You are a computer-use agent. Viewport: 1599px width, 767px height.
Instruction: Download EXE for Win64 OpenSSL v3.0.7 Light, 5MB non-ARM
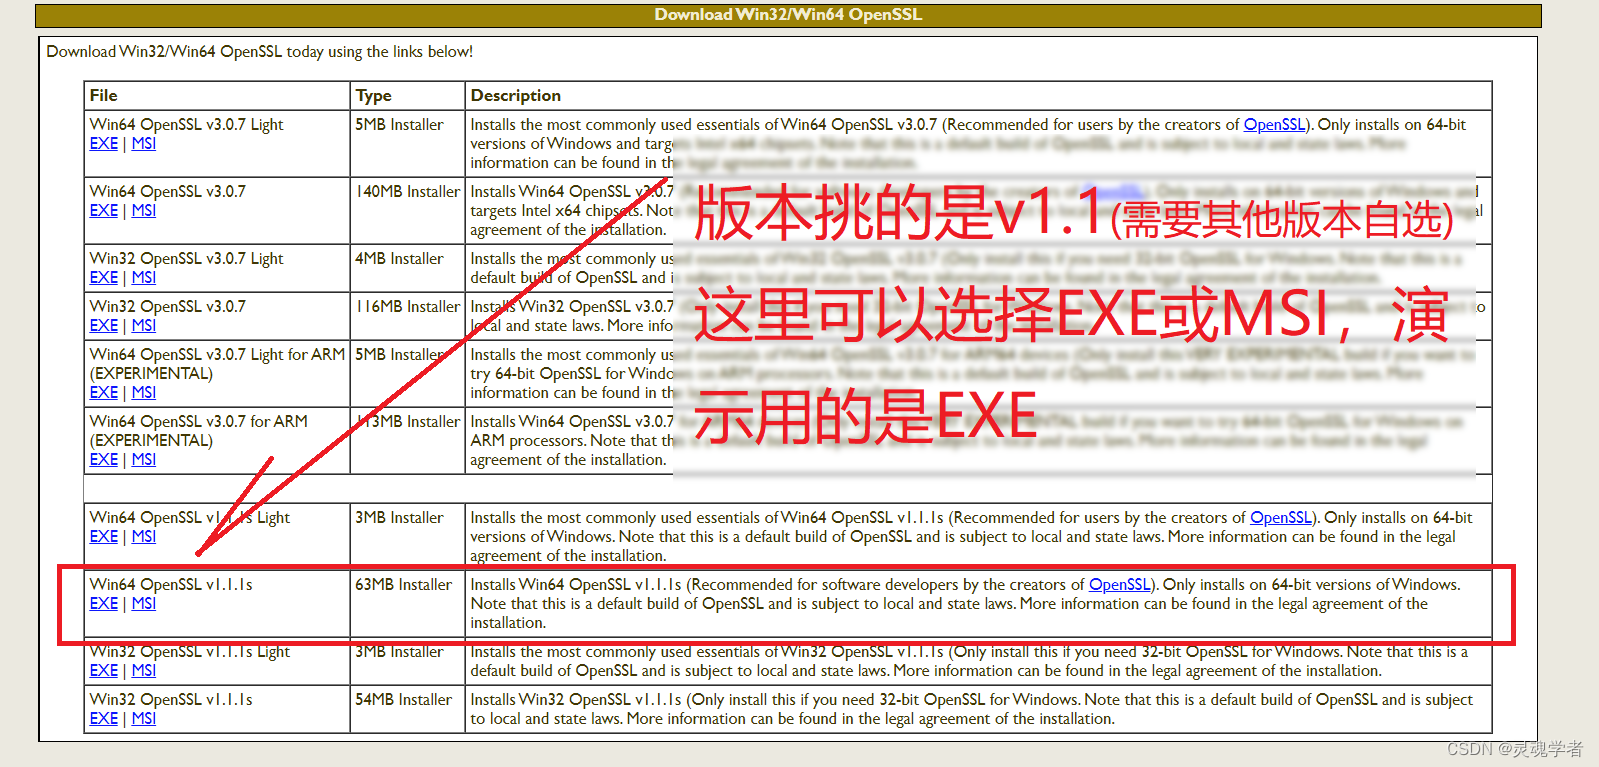(104, 144)
